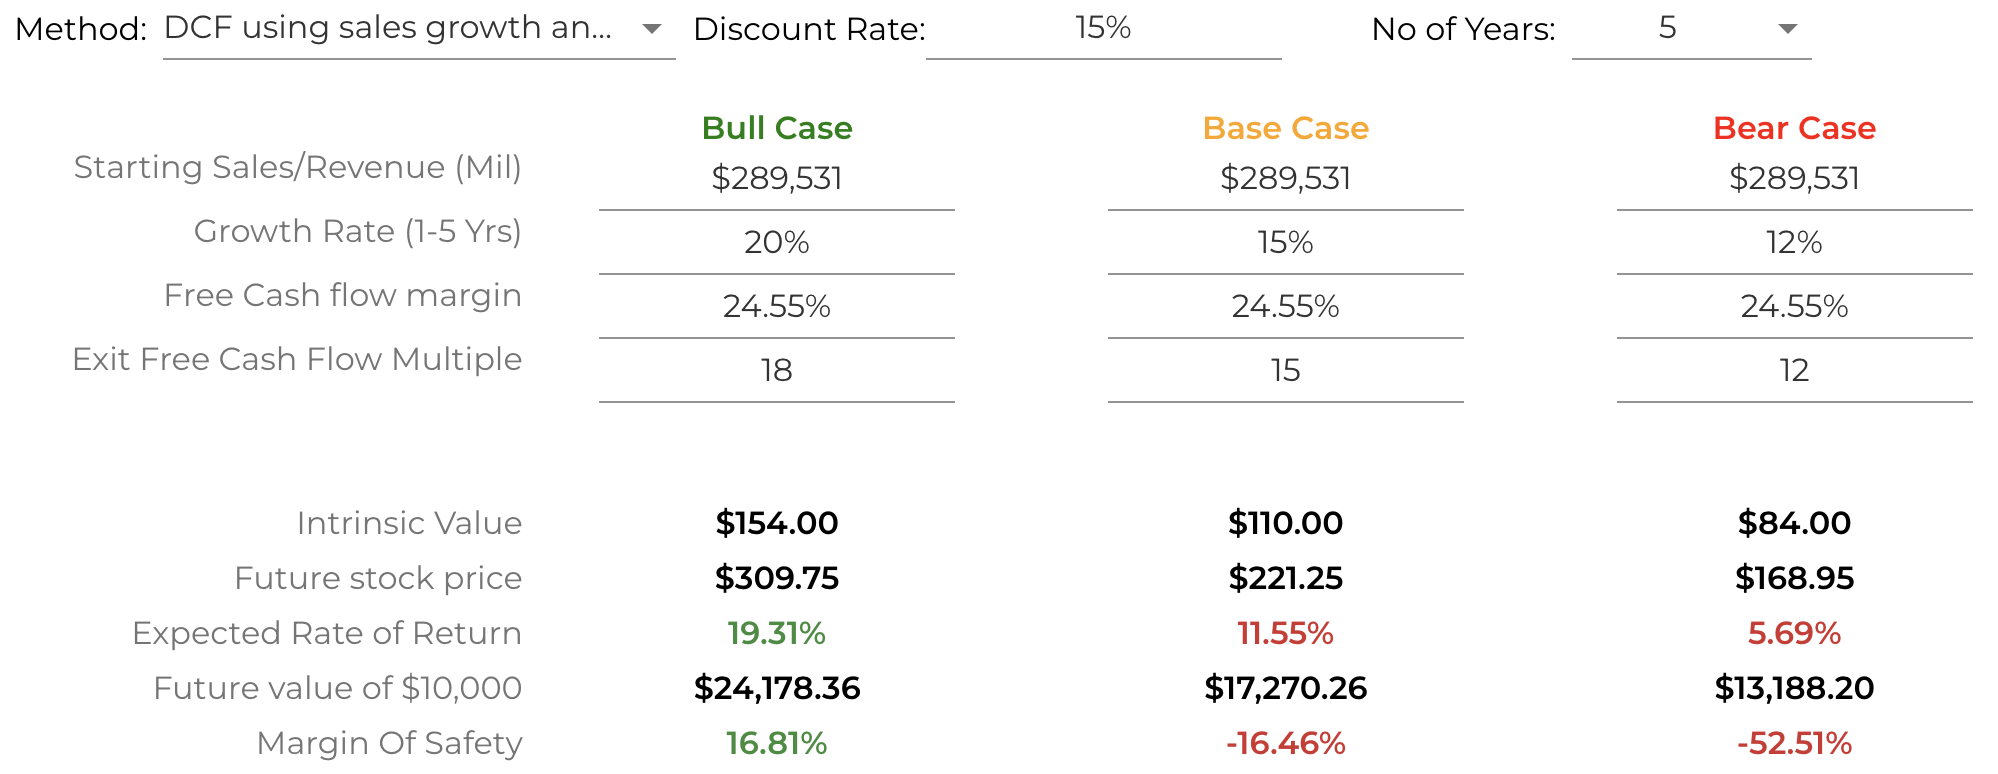The image size is (1998, 774).
Task: Click the Bull Case column header
Action: tap(776, 128)
